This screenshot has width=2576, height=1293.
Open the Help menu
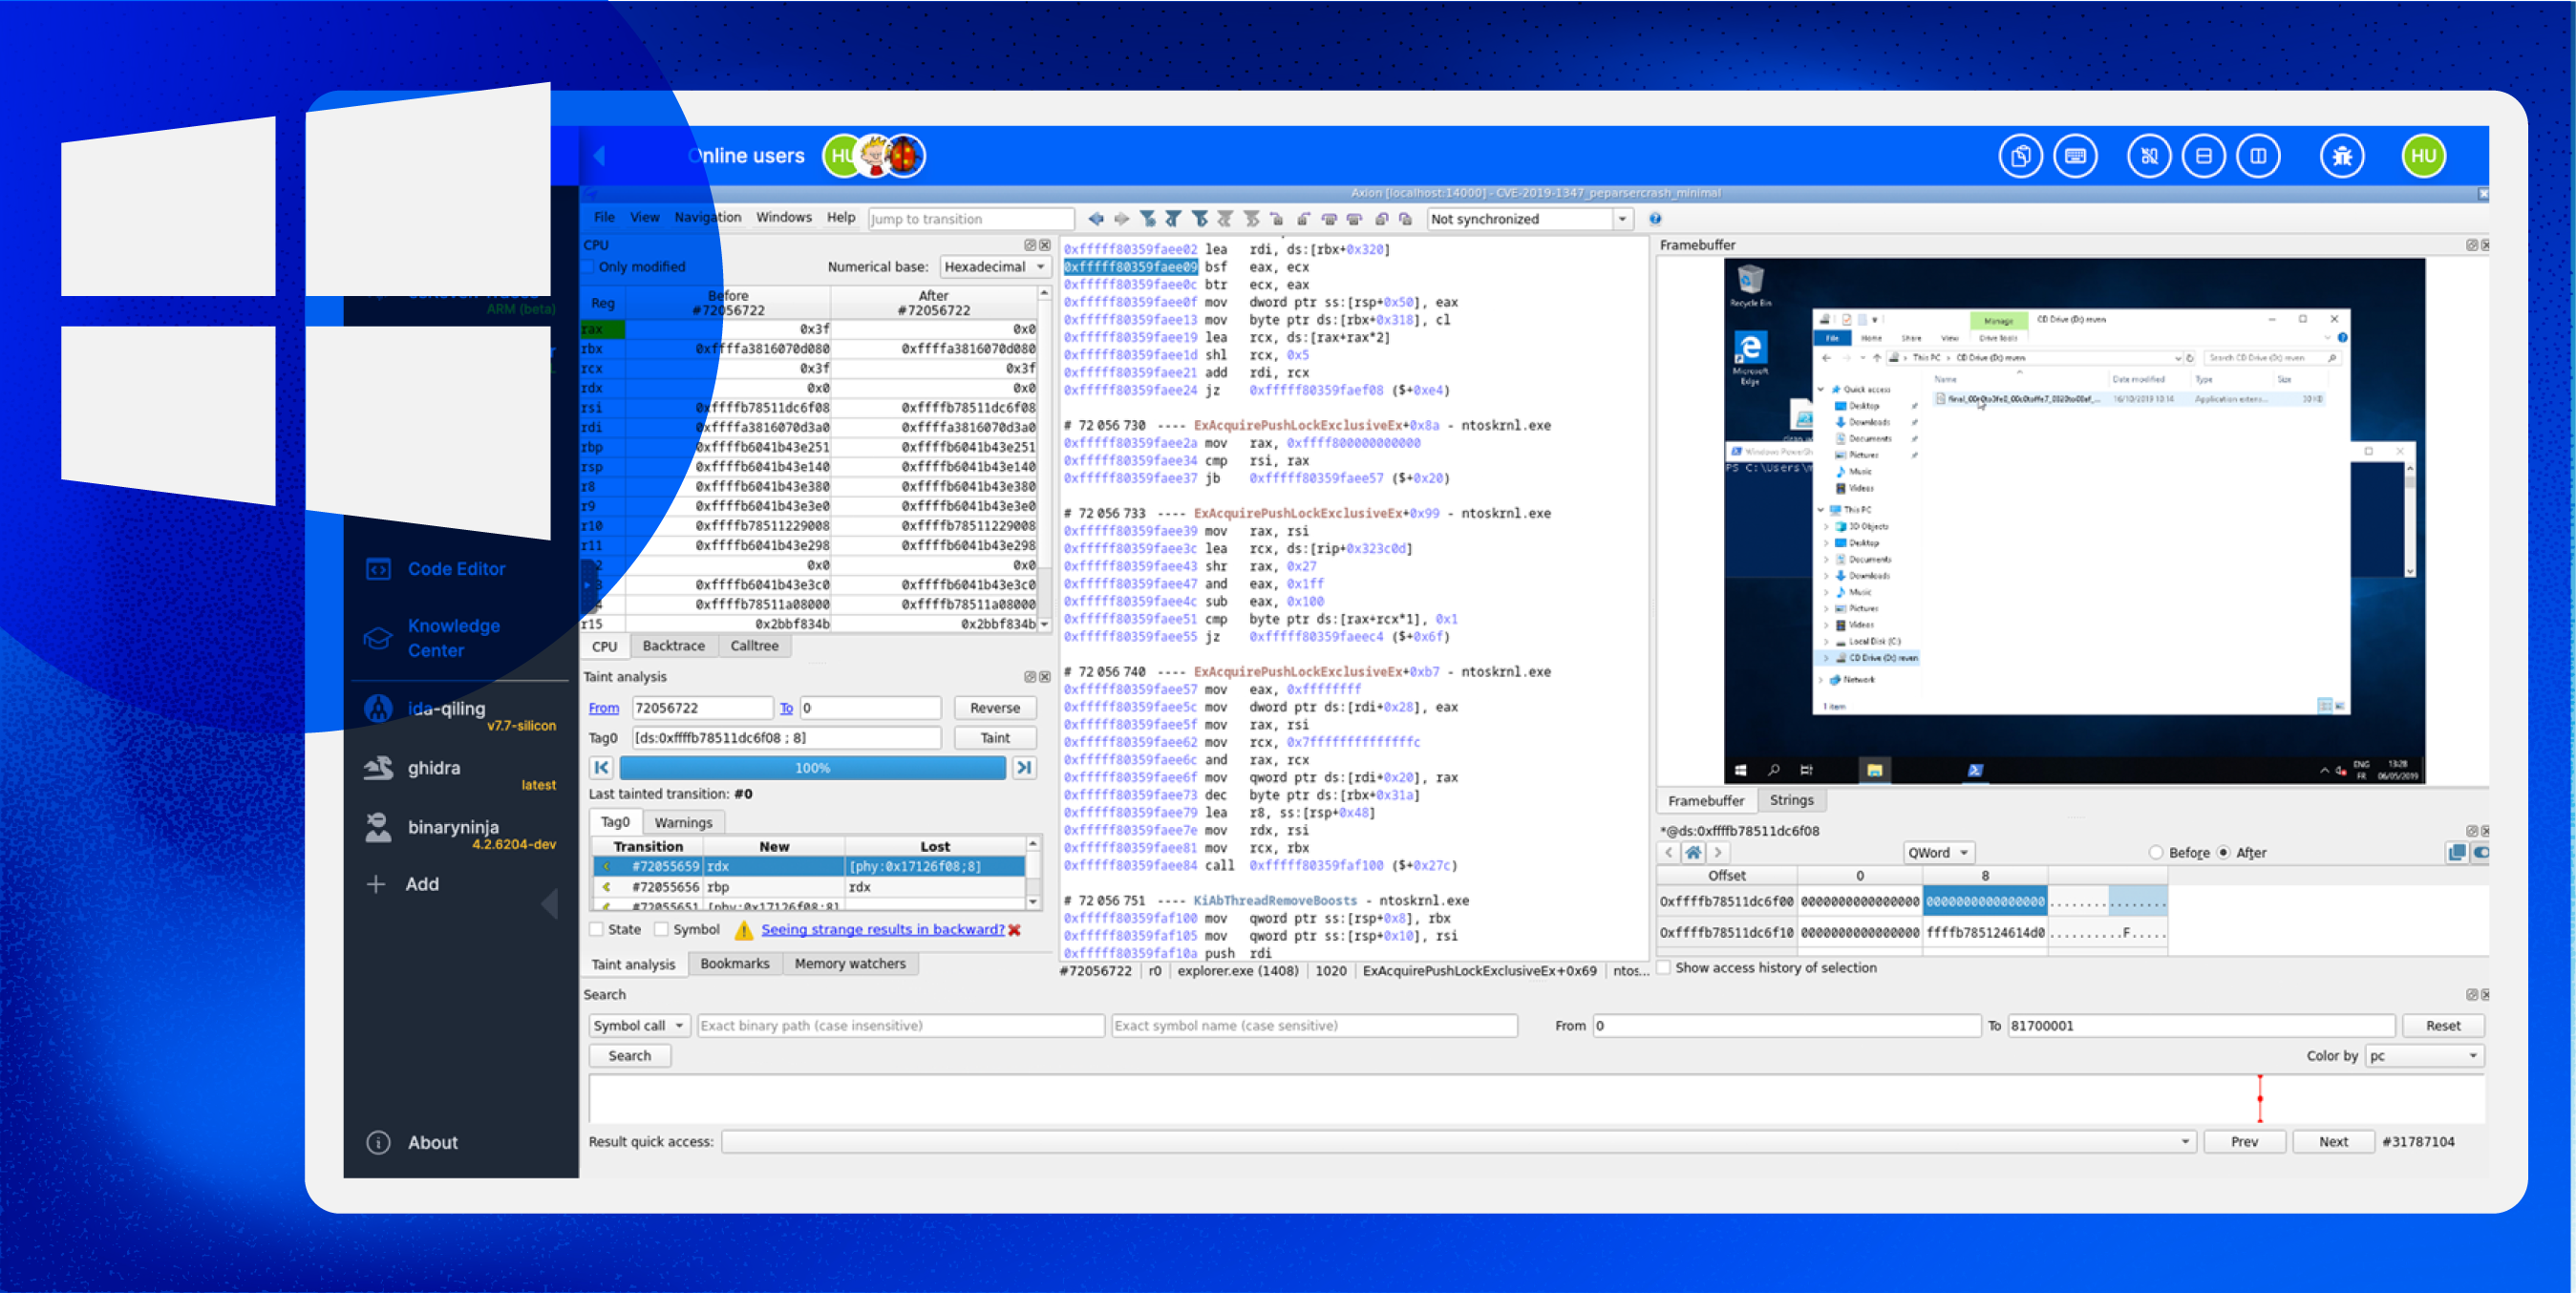[841, 218]
